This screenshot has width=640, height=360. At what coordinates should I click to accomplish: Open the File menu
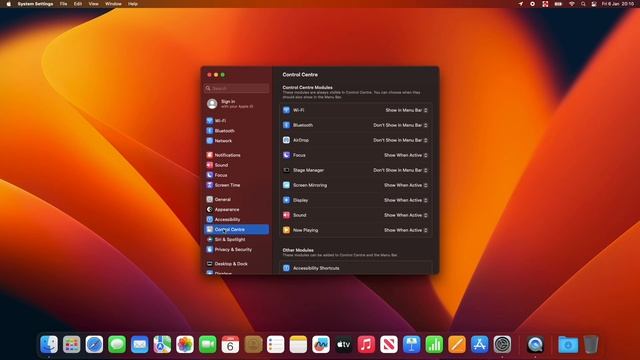coord(63,4)
